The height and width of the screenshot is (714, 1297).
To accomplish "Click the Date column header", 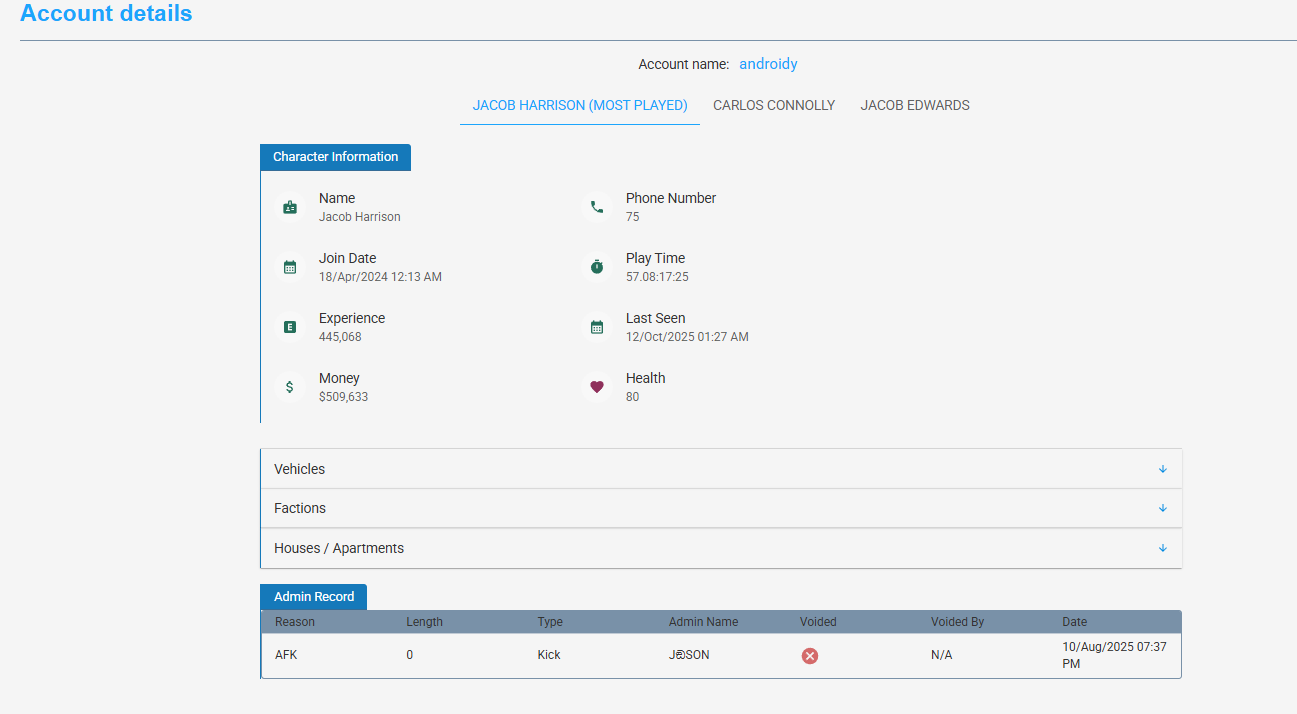I will click(x=1074, y=622).
